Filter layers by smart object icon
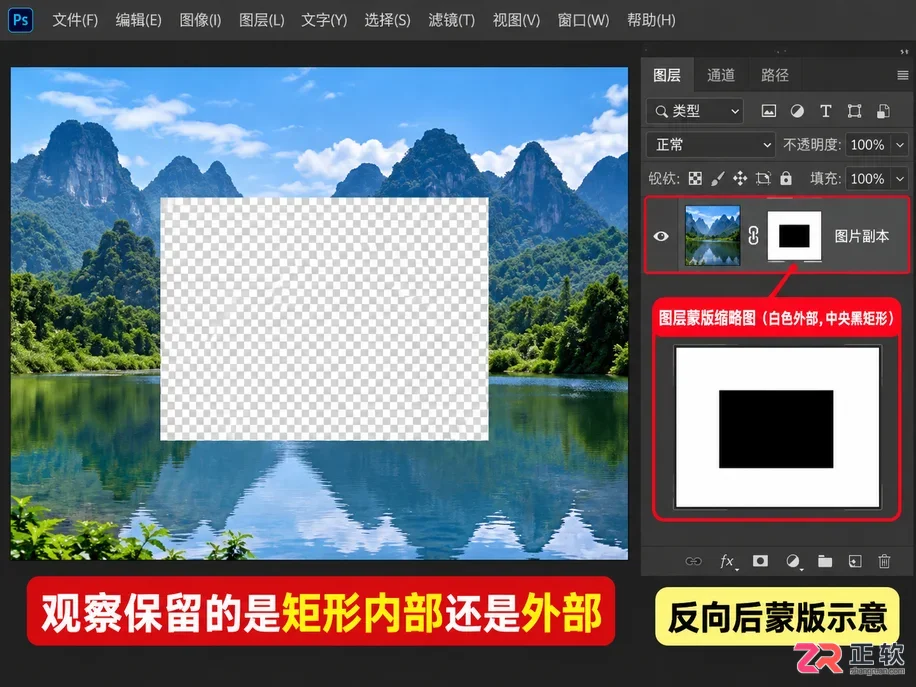This screenshot has height=687, width=916. click(883, 111)
